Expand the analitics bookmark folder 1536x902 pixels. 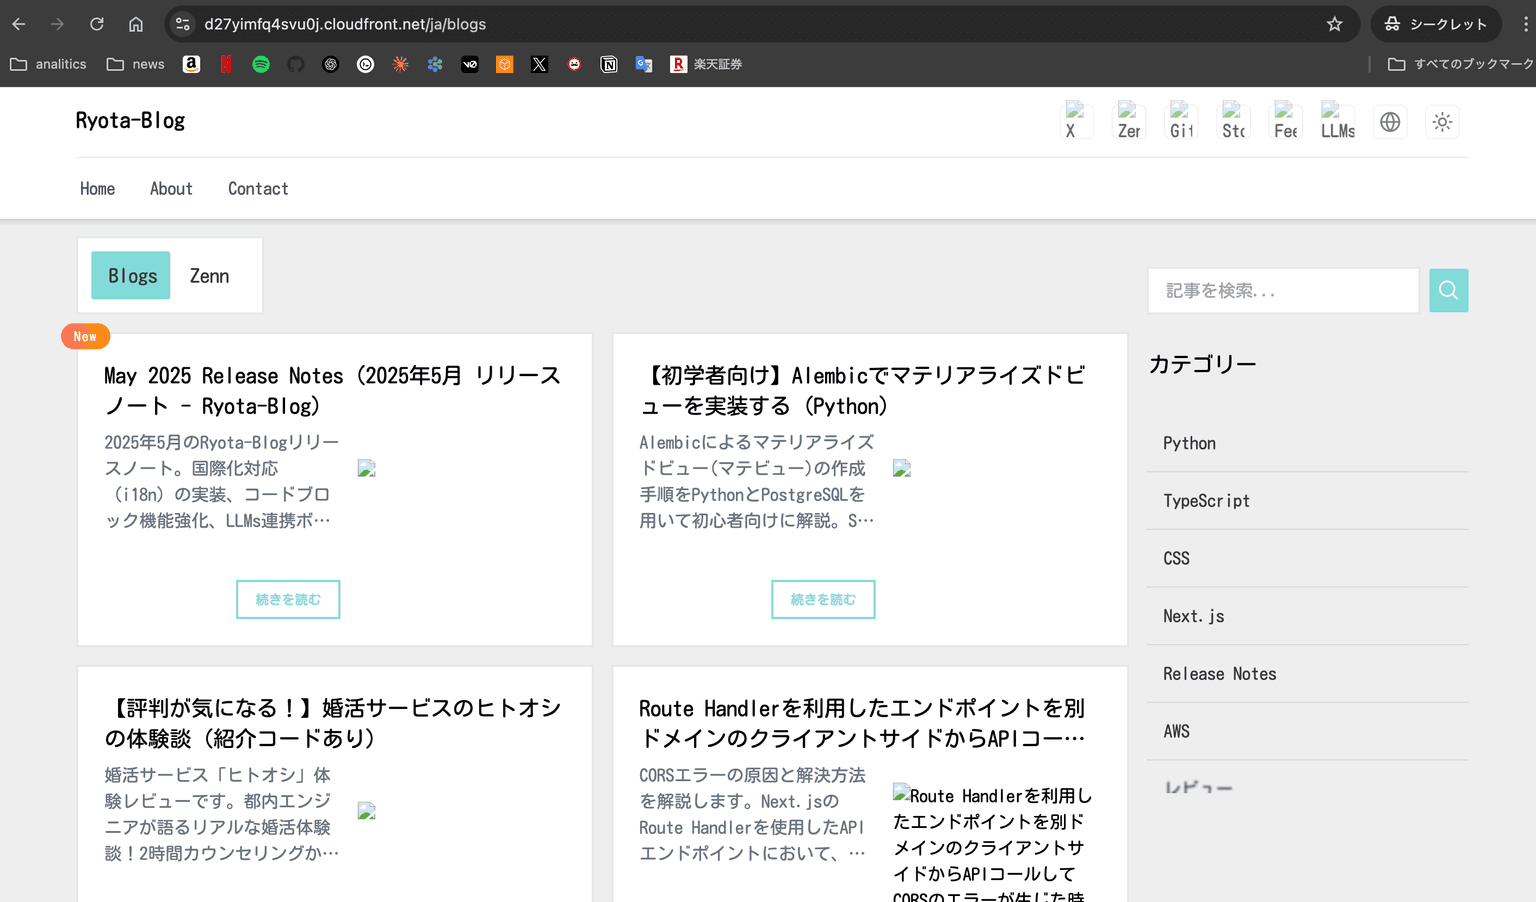[x=48, y=64]
